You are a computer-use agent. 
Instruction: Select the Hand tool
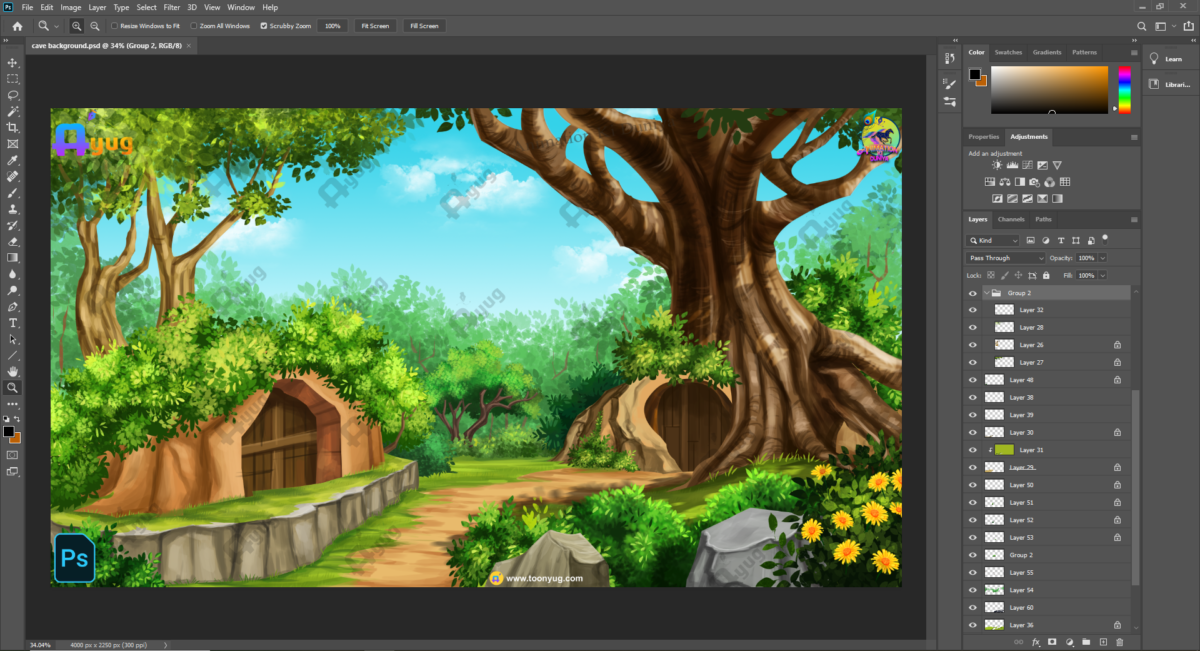13,371
